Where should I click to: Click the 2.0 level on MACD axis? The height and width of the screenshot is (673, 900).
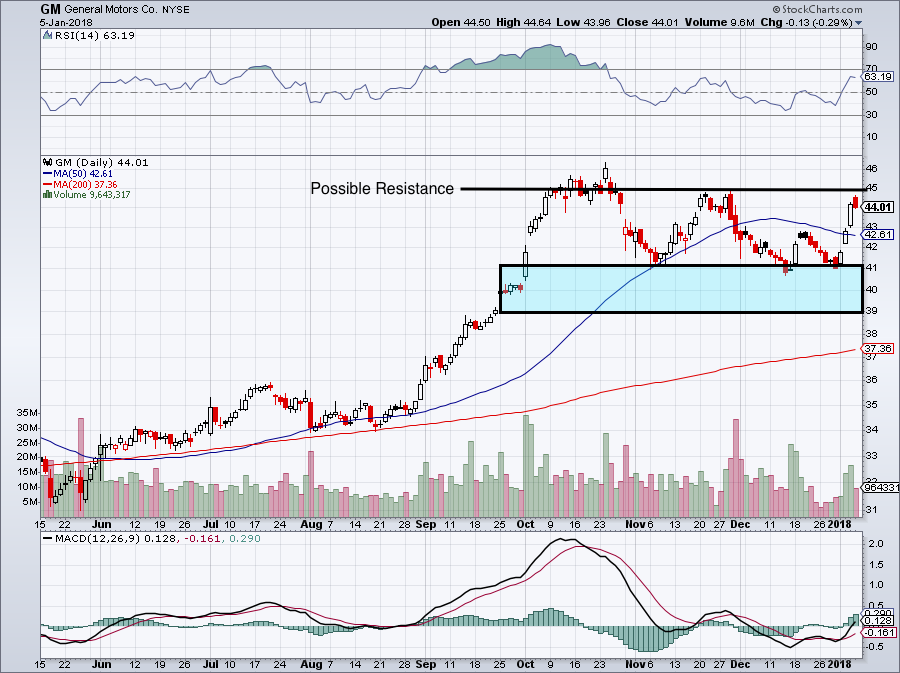point(876,544)
